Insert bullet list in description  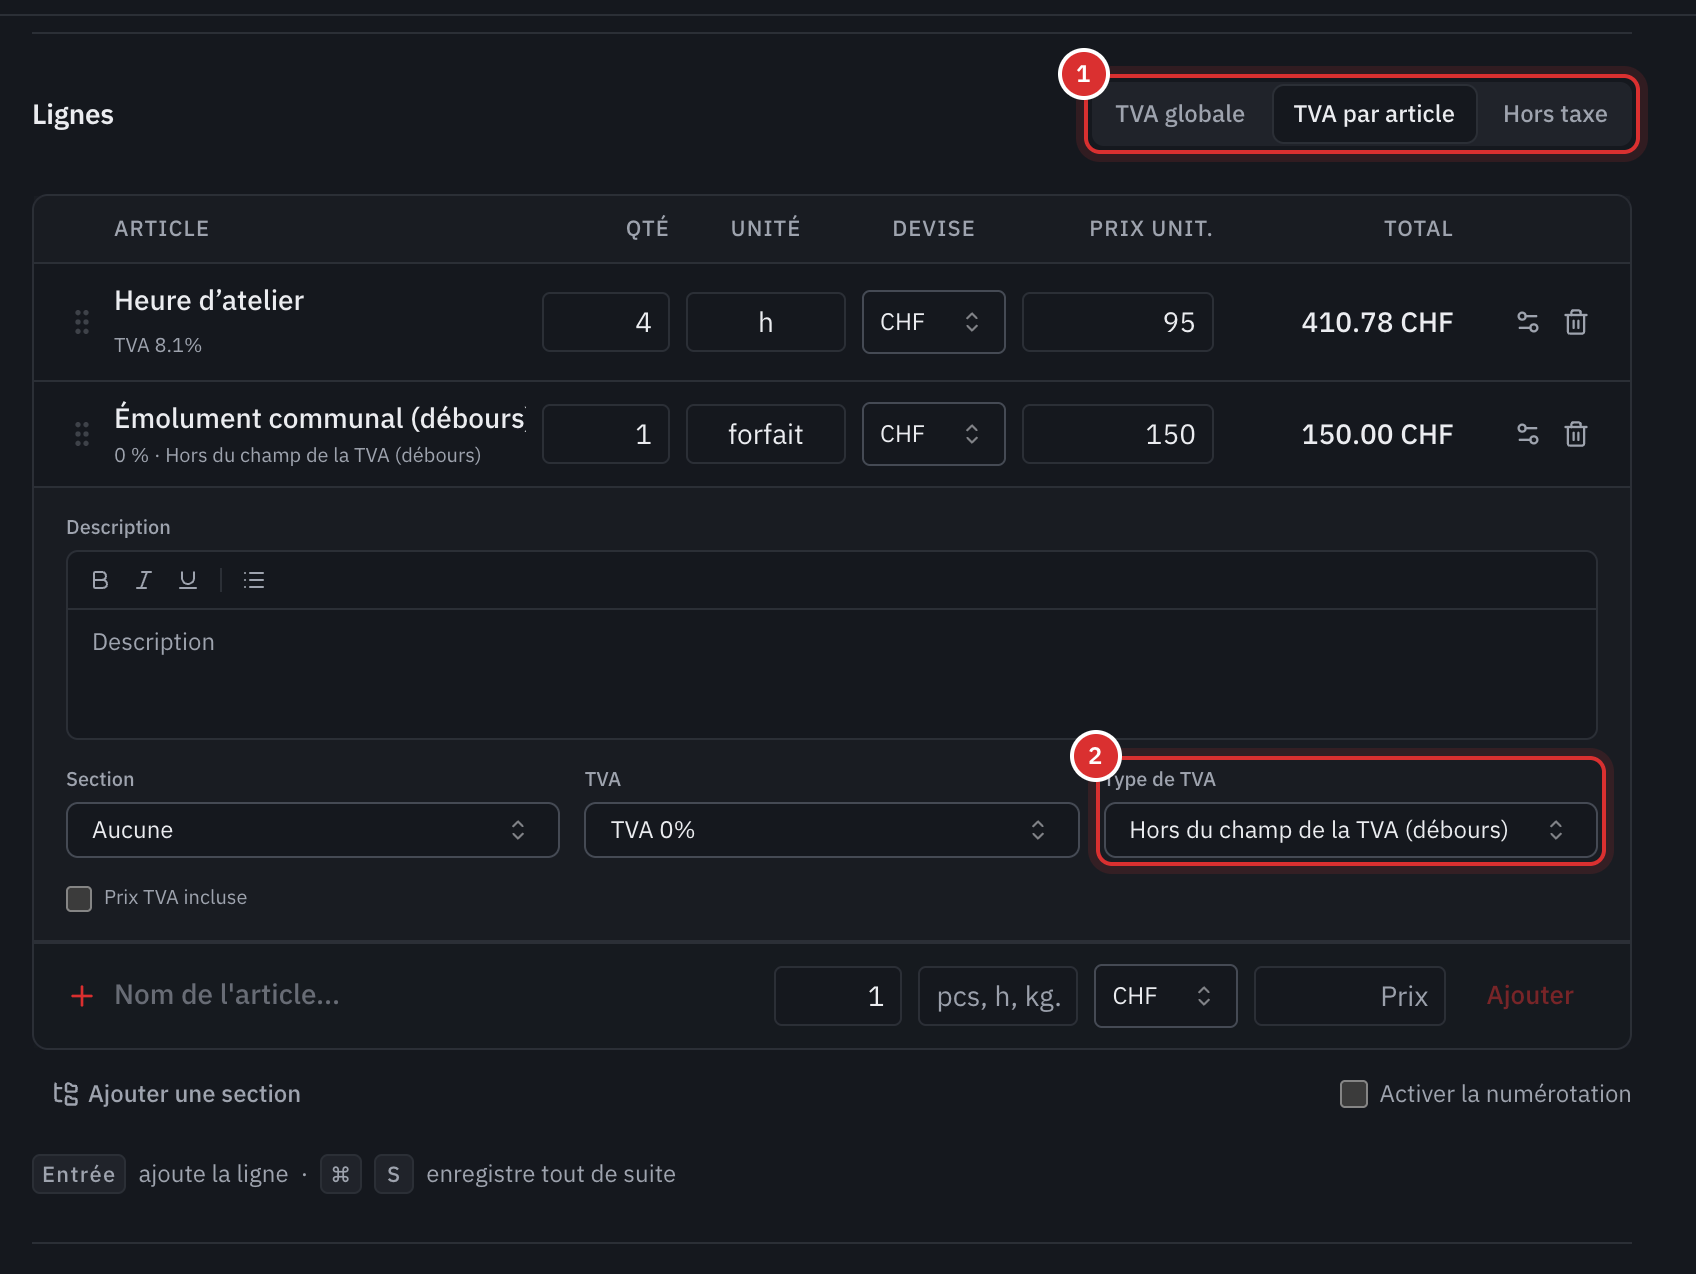click(x=254, y=580)
